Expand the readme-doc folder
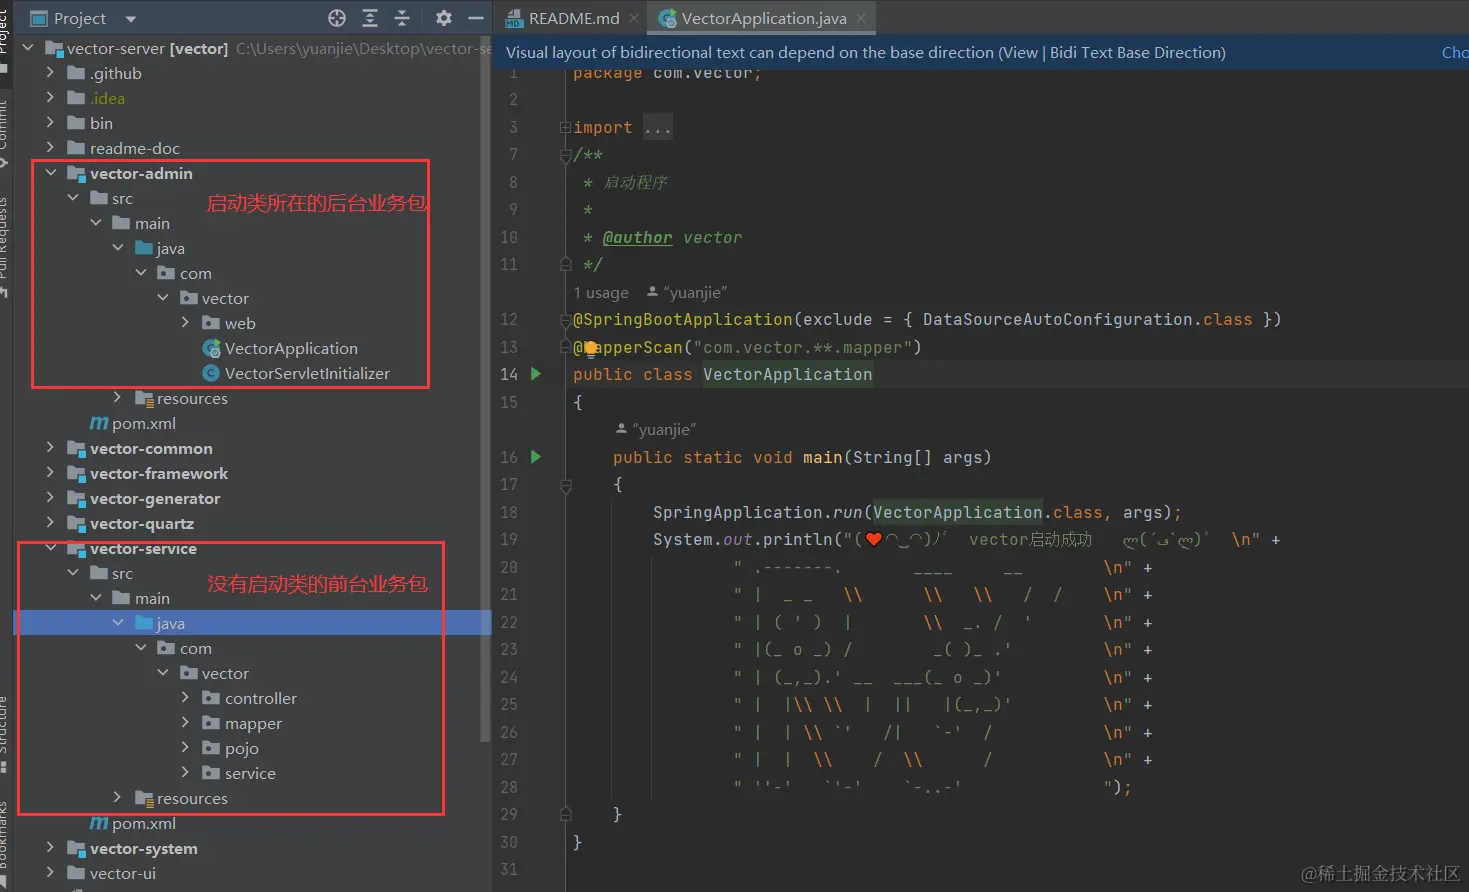Image resolution: width=1469 pixels, height=892 pixels. pos(50,148)
